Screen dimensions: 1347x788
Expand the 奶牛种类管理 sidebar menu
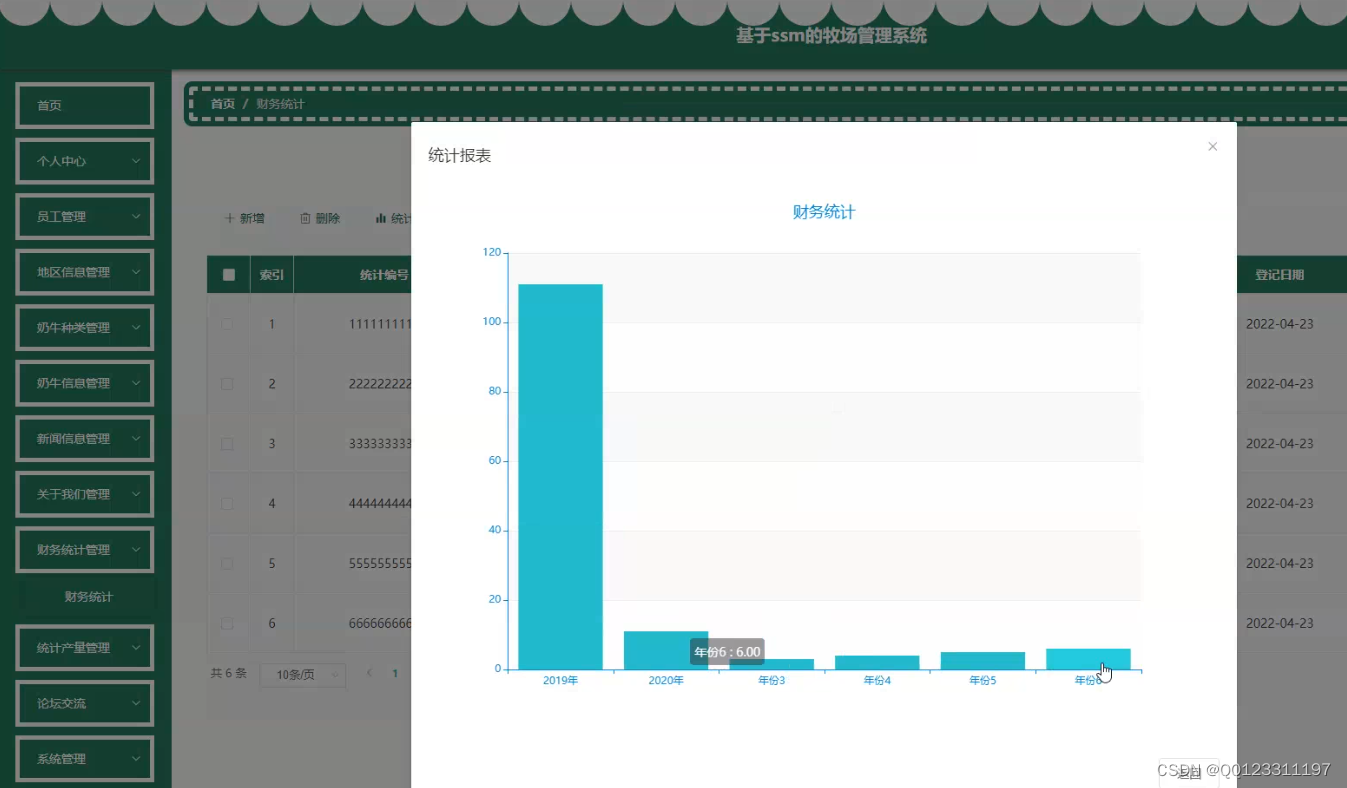coord(84,328)
